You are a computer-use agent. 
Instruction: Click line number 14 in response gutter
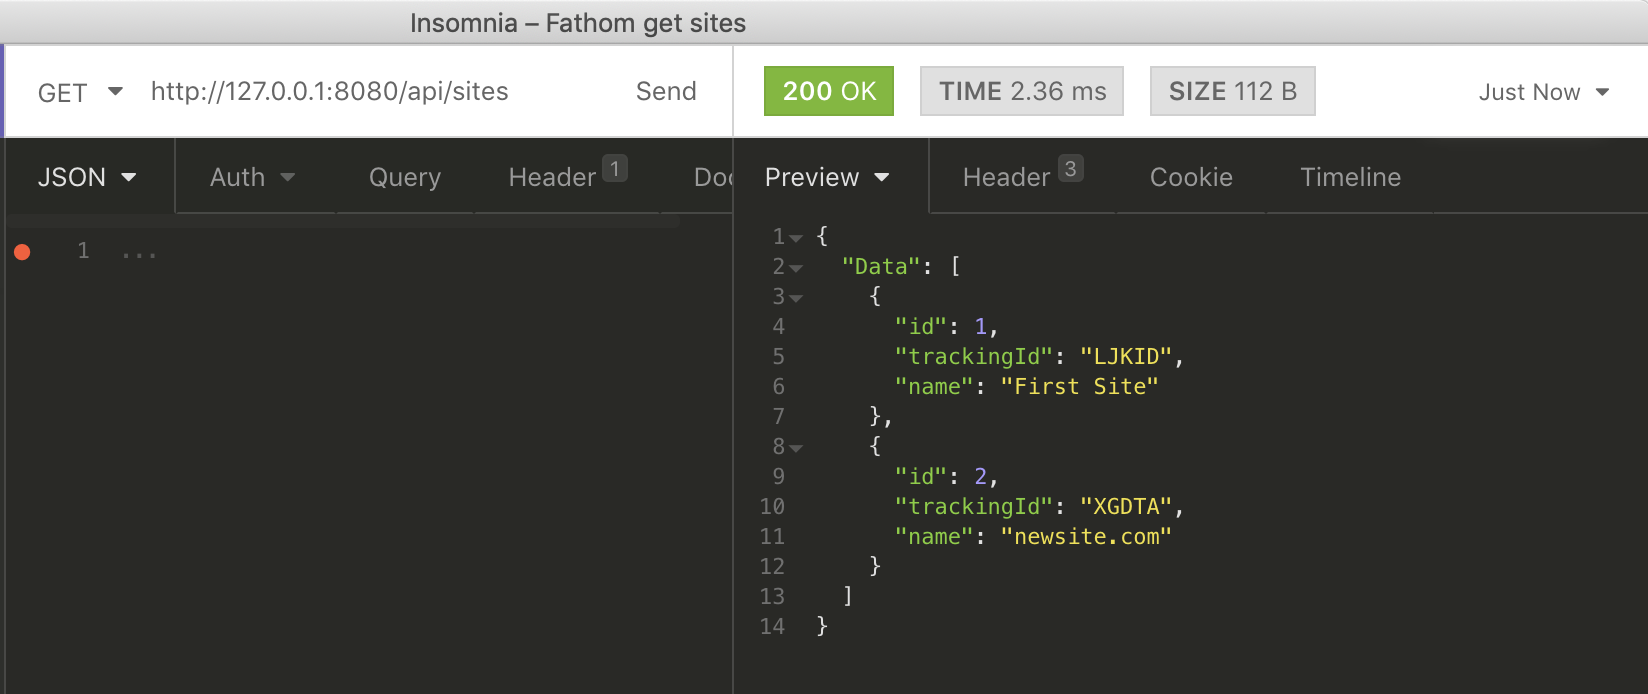coord(772,626)
